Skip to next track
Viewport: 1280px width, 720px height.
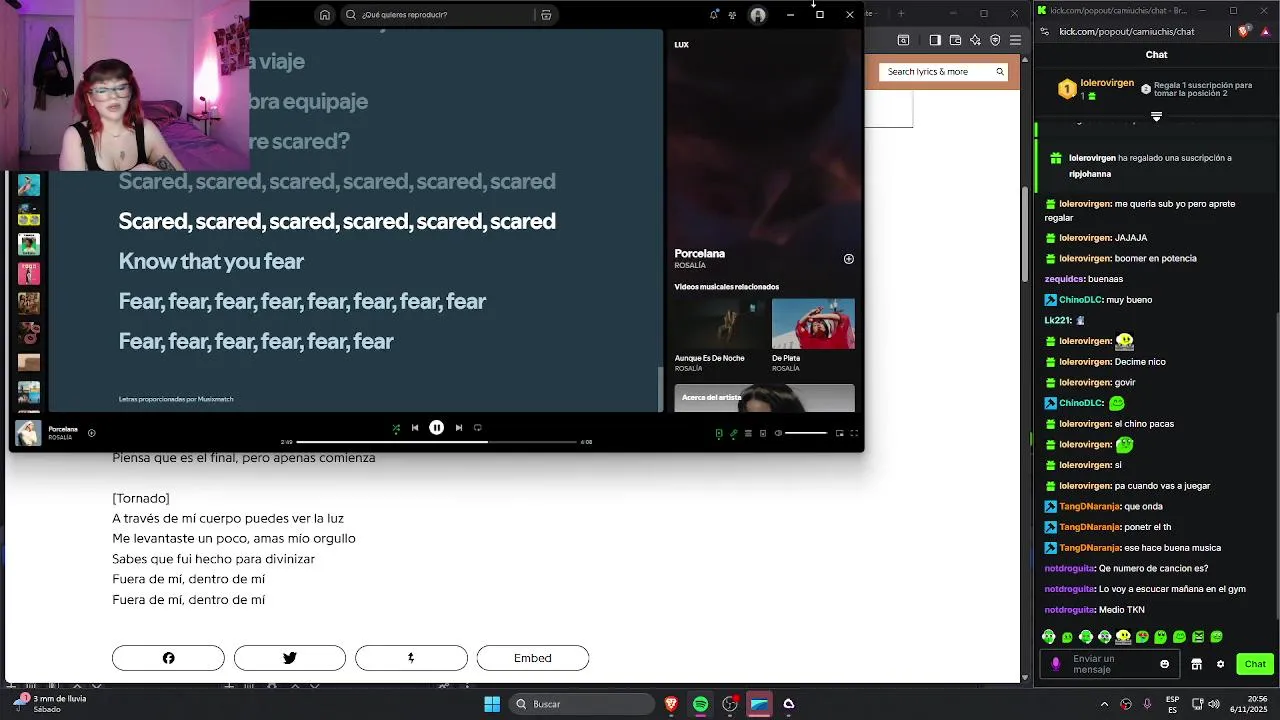[x=459, y=428]
